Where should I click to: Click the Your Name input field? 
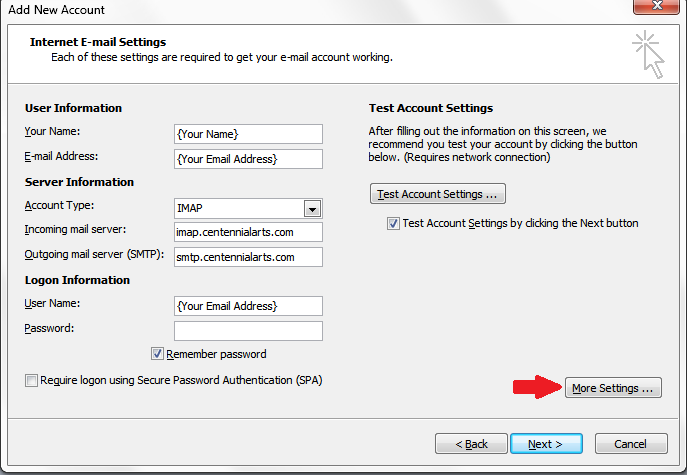tap(248, 134)
